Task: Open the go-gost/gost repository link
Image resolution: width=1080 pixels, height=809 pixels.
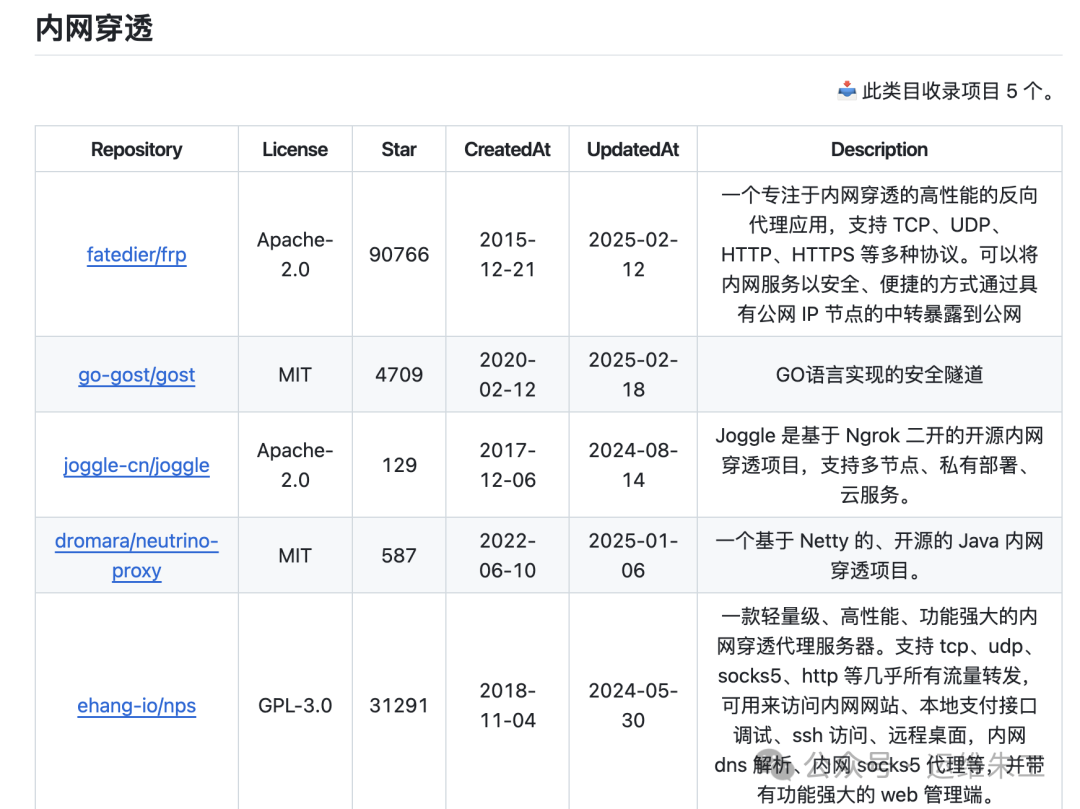Action: [x=136, y=375]
